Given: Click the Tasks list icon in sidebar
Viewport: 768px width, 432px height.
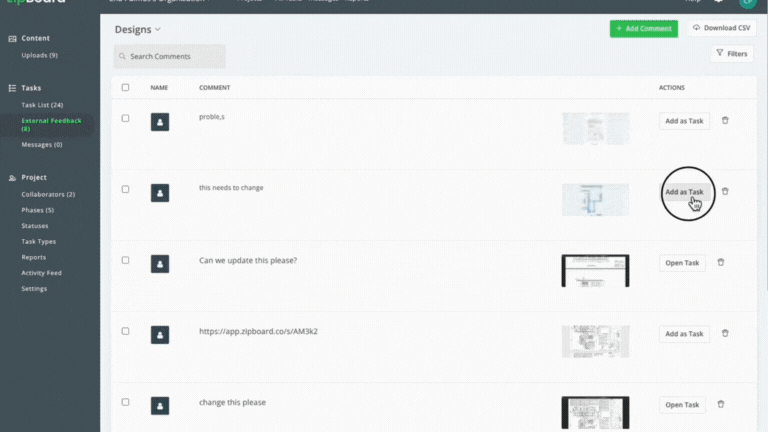Looking at the screenshot, I should [12, 88].
